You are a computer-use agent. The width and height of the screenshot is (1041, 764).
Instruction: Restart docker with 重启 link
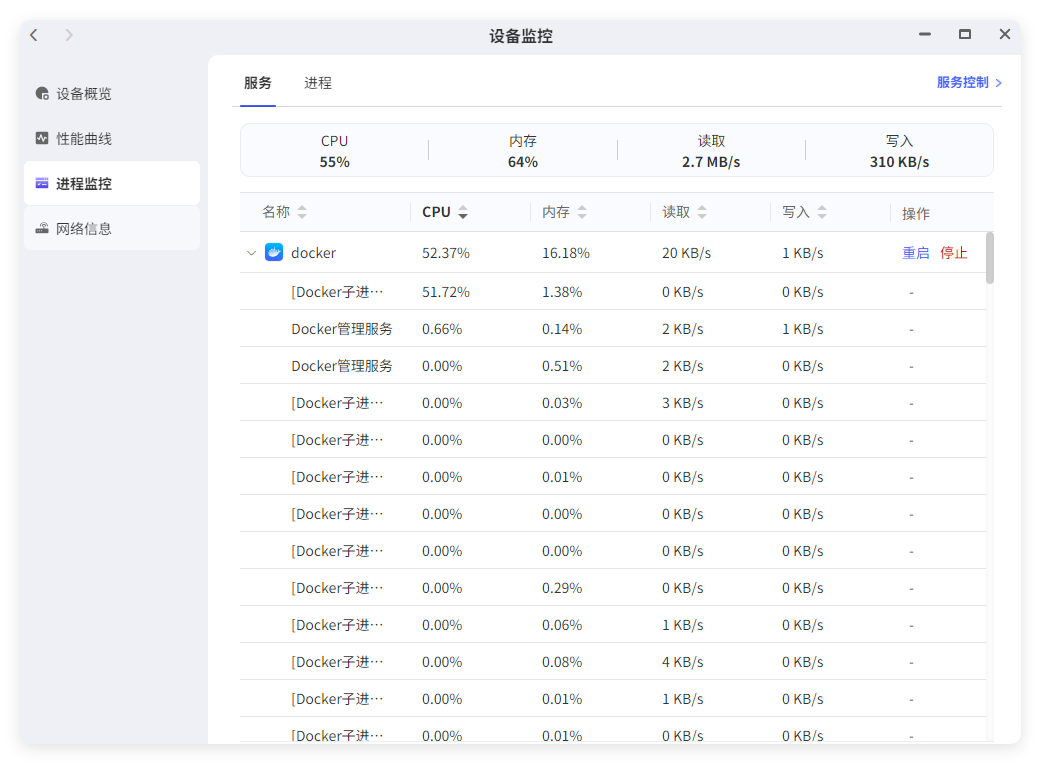916,253
